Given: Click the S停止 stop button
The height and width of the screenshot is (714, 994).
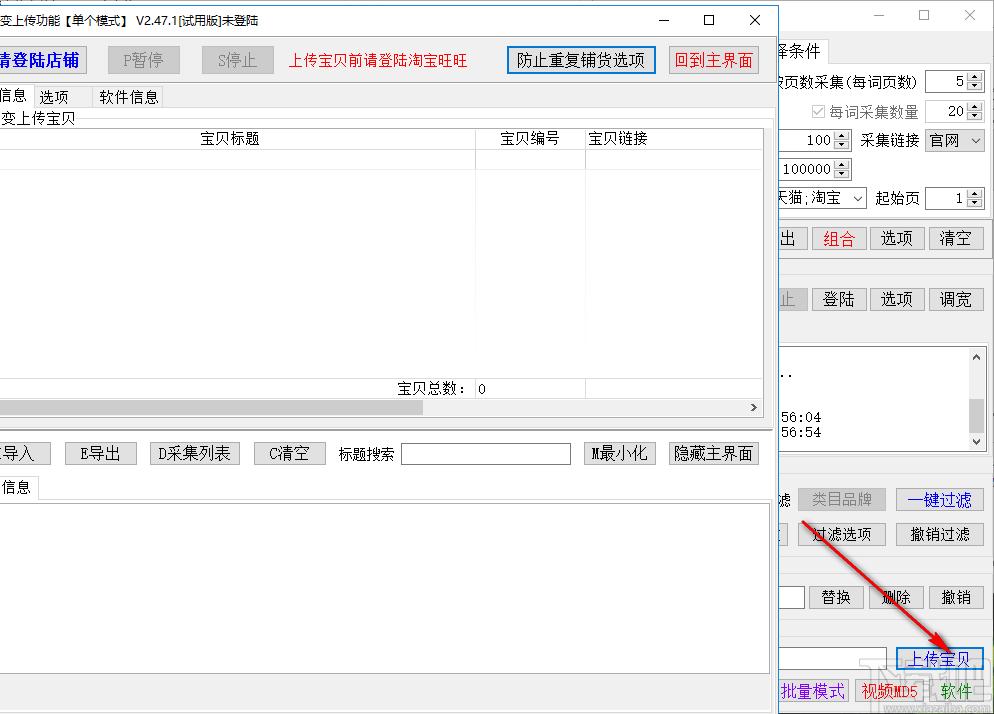Looking at the screenshot, I should coord(238,60).
